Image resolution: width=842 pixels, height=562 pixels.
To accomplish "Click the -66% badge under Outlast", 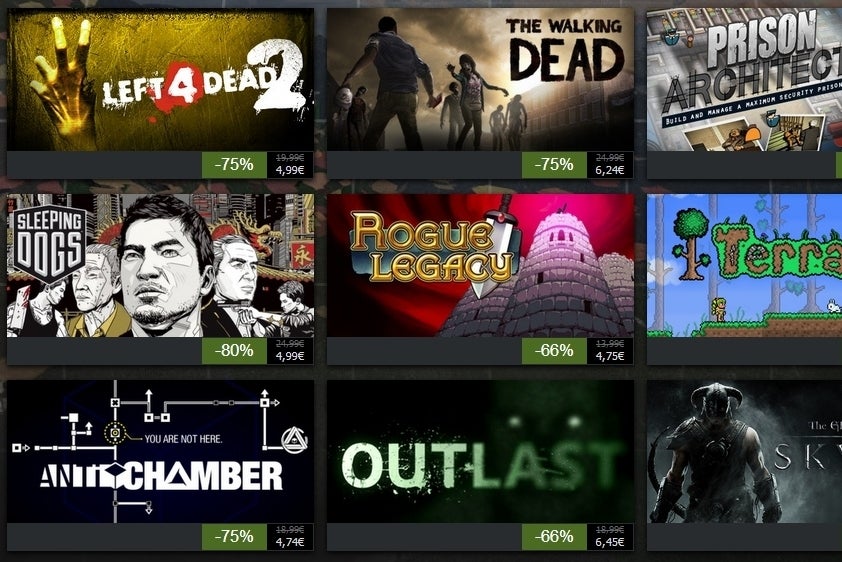I will point(554,537).
